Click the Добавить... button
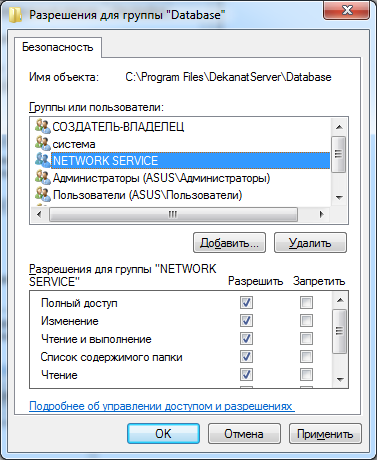 (x=229, y=243)
